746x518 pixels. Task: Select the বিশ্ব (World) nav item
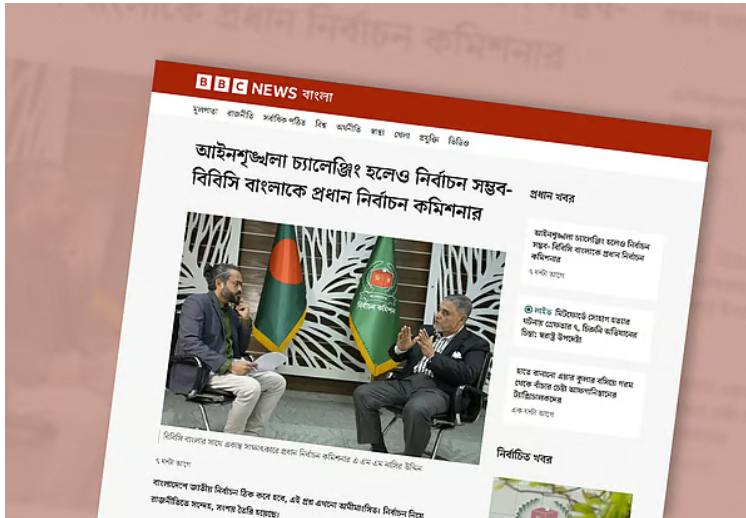(x=321, y=124)
